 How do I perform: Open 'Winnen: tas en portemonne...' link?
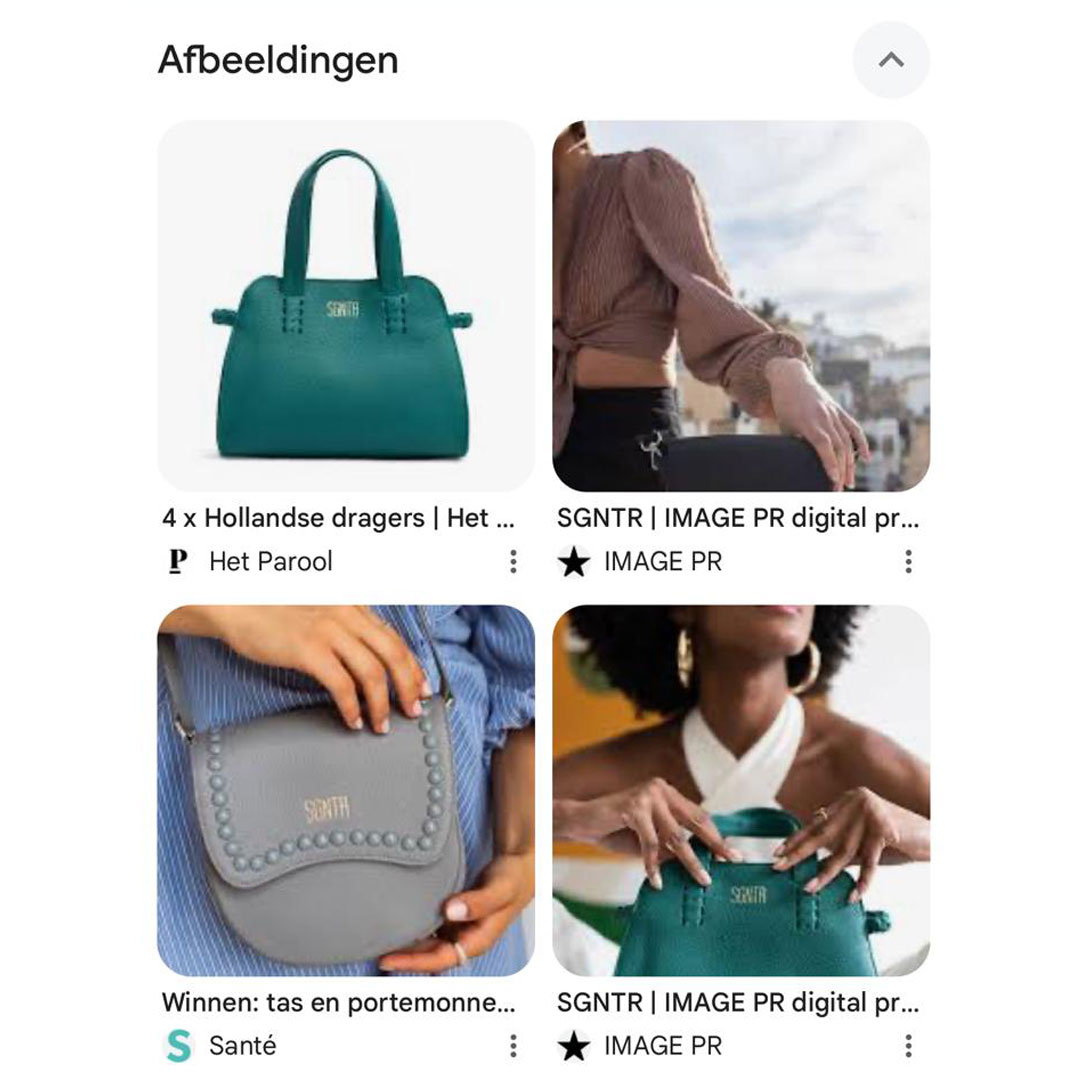pos(338,1002)
